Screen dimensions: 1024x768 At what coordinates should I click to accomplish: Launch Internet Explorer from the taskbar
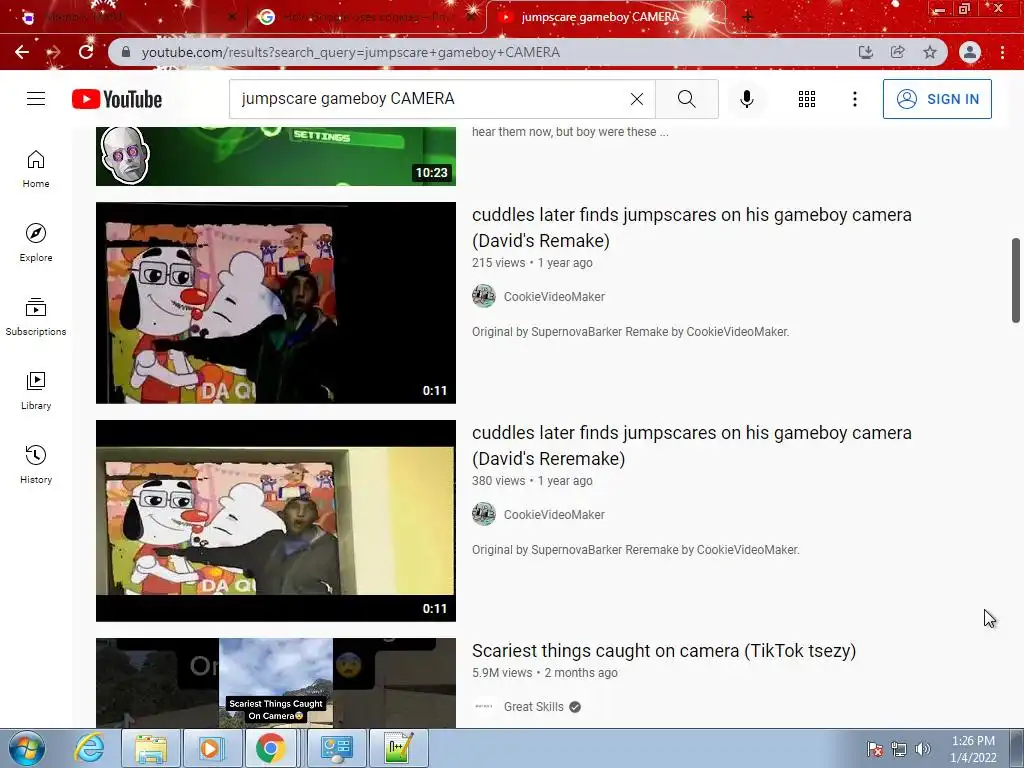click(89, 748)
